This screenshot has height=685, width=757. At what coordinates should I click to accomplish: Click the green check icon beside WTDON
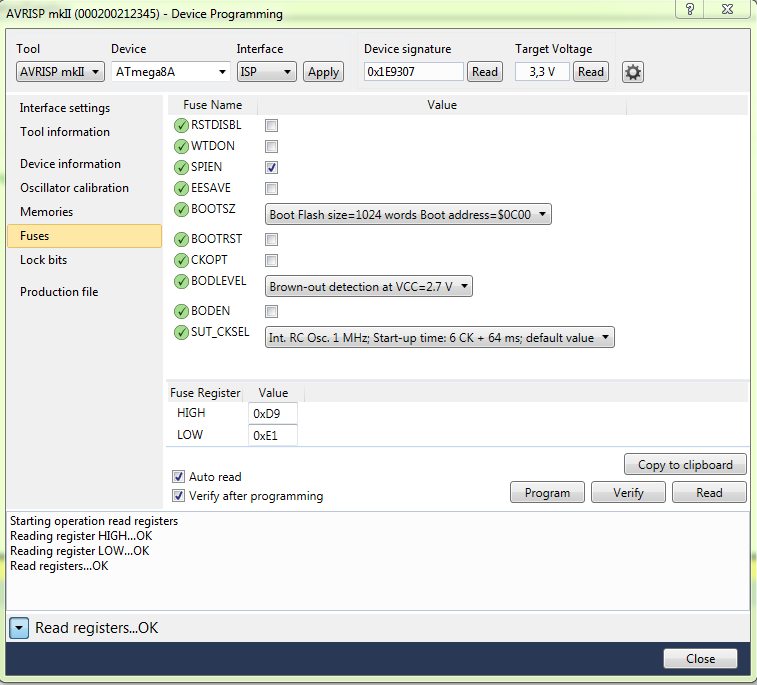click(181, 146)
